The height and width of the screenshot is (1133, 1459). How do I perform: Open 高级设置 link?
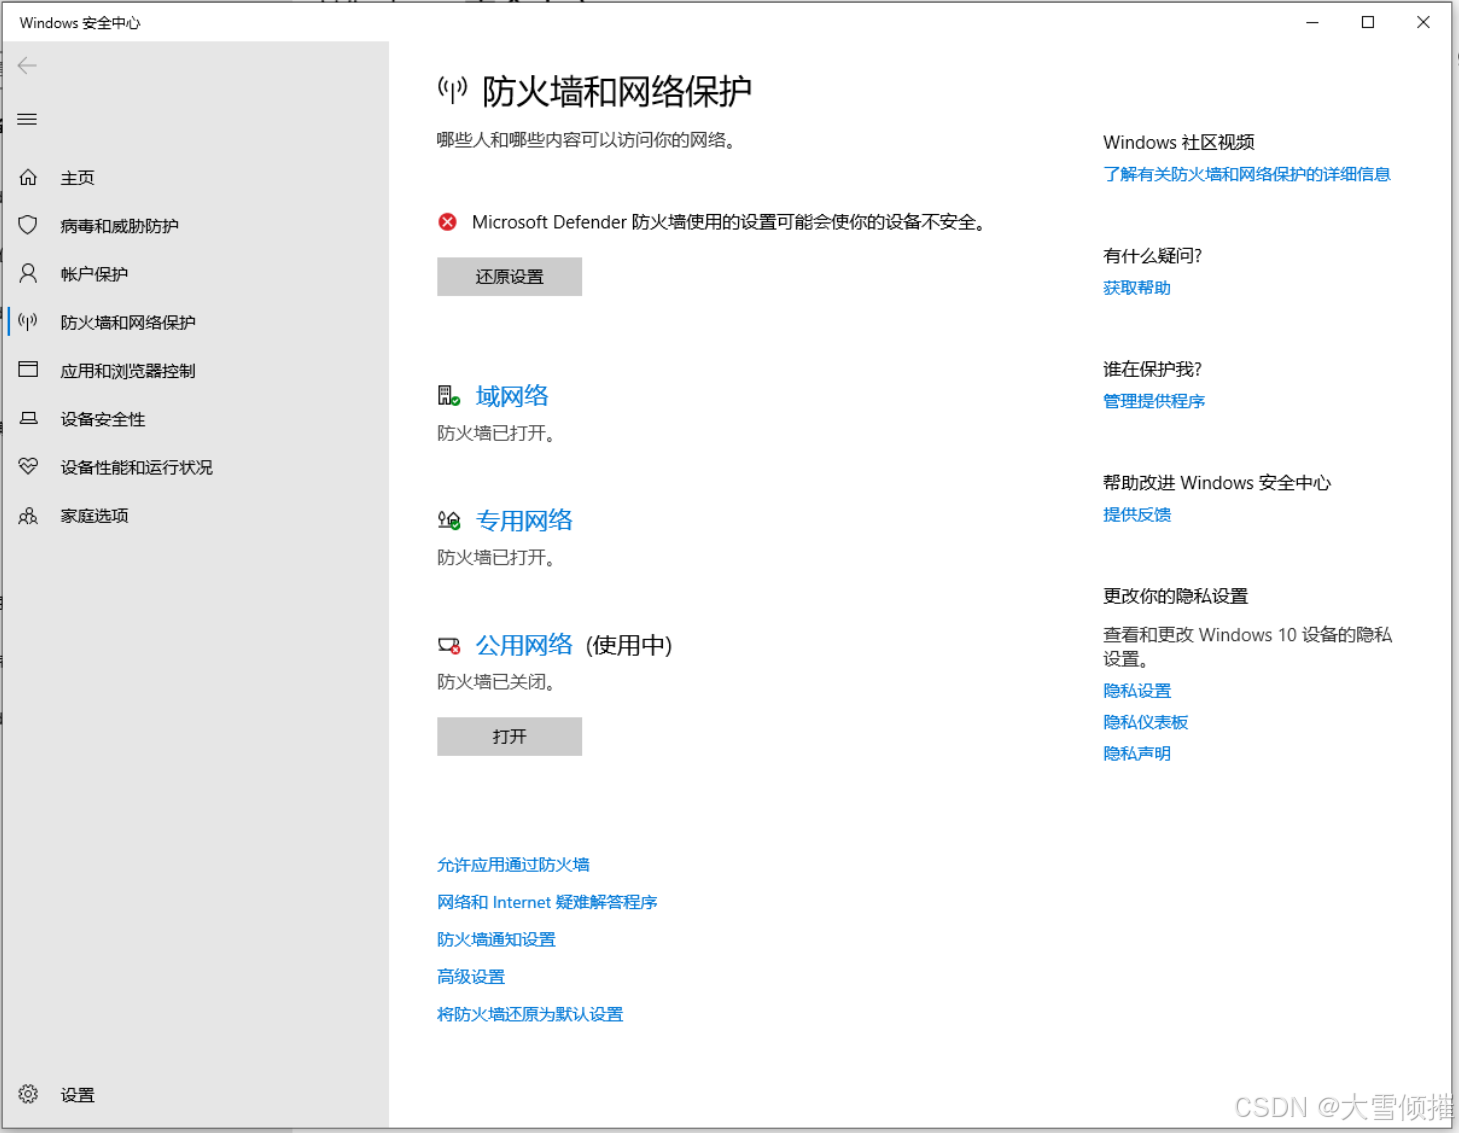click(x=471, y=977)
